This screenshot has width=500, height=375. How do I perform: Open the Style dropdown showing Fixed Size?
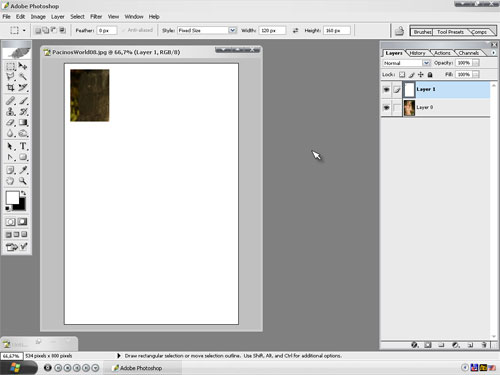[207, 30]
